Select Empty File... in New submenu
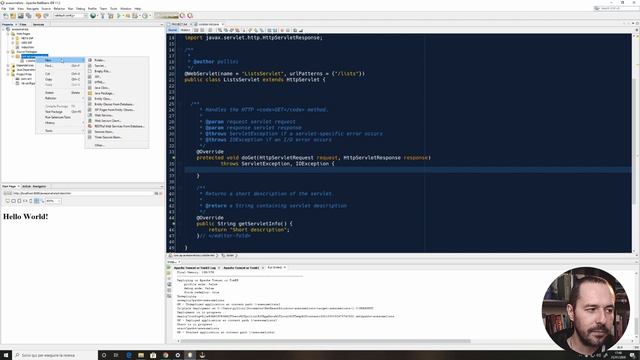 click(117, 71)
